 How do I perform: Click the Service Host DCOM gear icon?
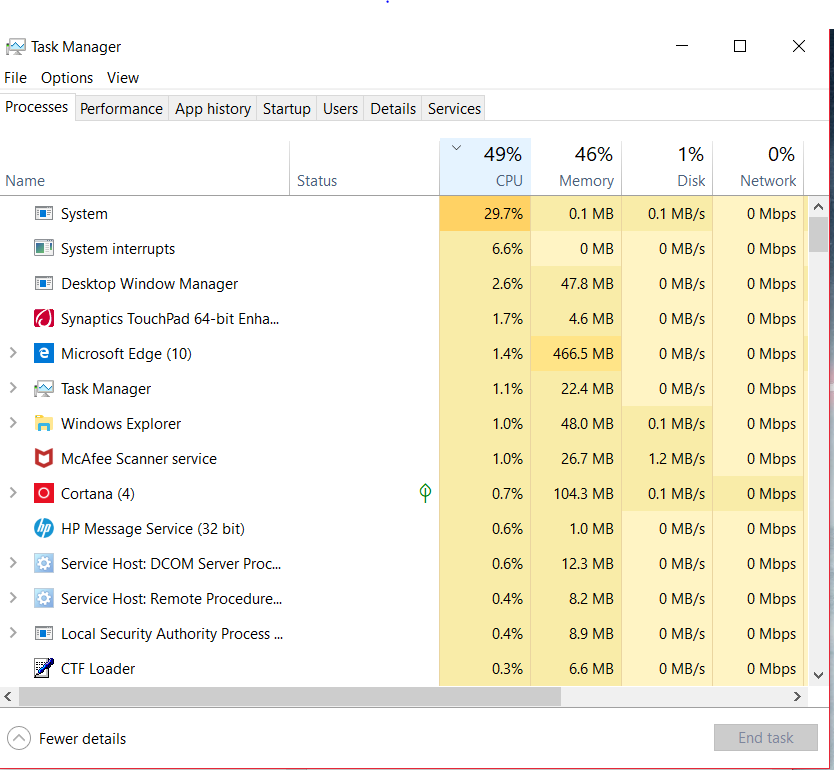pos(43,563)
